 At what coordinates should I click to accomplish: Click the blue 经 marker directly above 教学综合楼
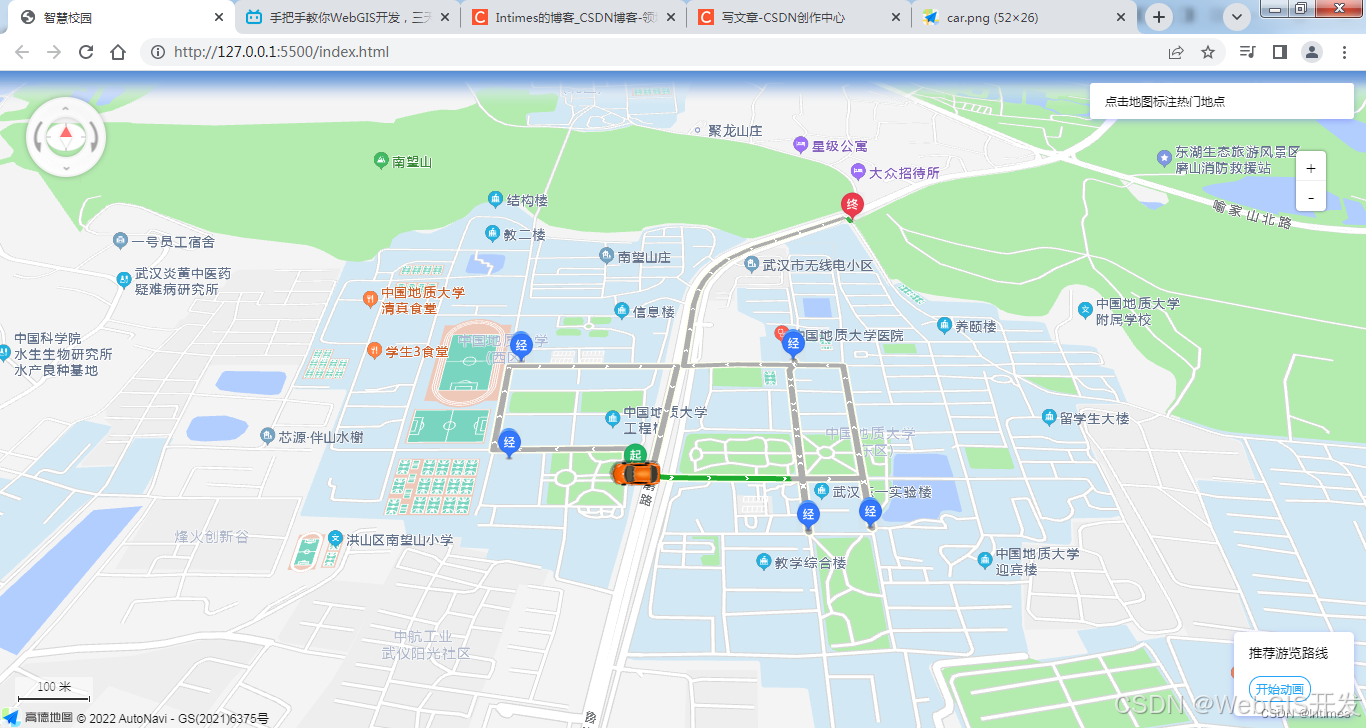point(809,516)
